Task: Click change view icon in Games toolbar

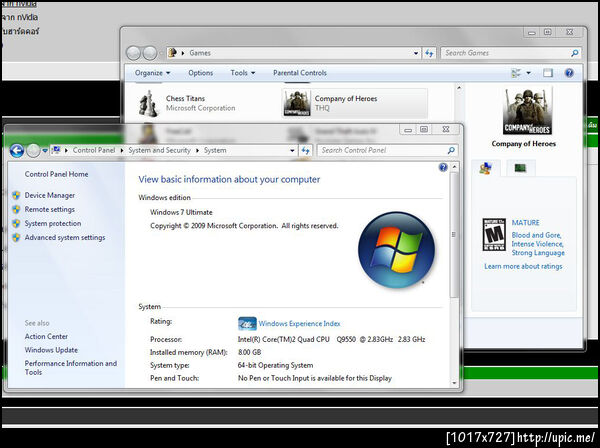Action: 516,73
